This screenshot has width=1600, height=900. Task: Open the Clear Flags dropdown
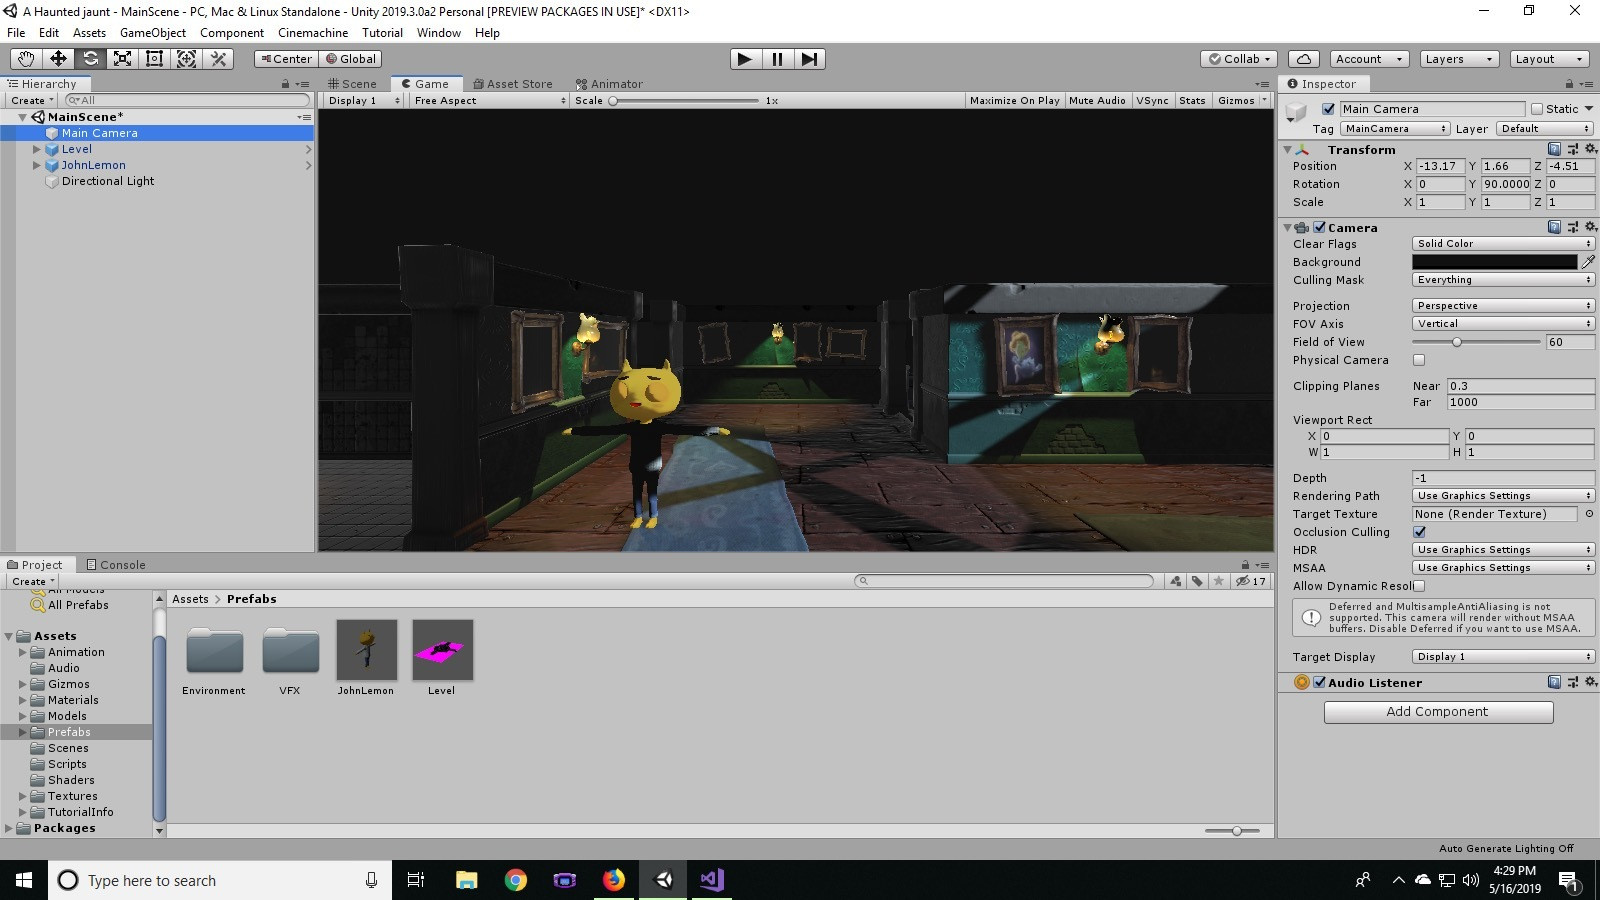tap(1503, 244)
